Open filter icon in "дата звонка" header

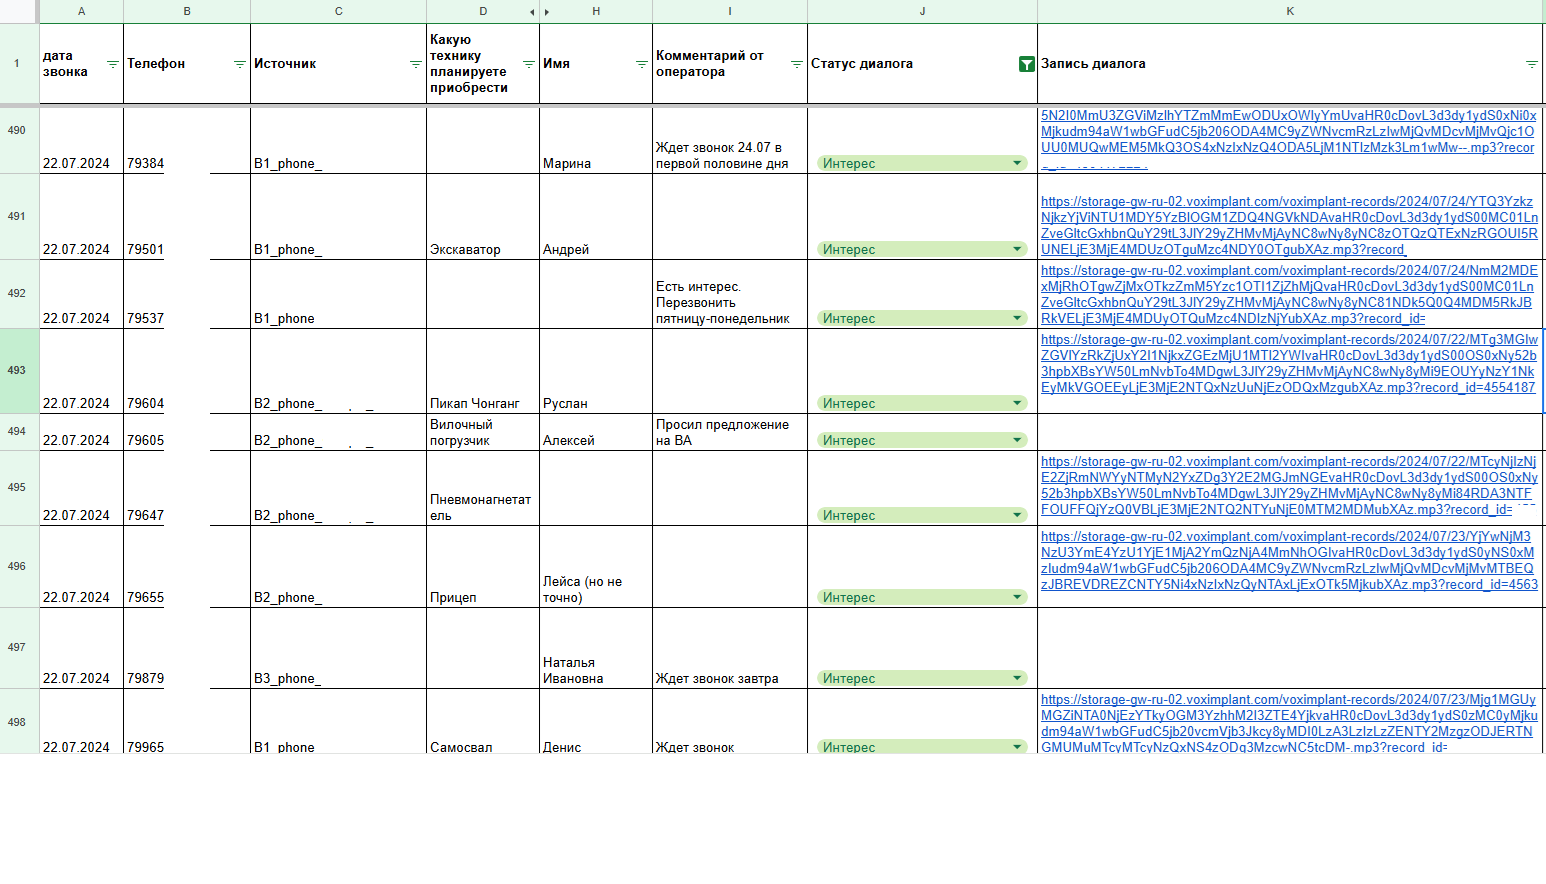(x=112, y=64)
